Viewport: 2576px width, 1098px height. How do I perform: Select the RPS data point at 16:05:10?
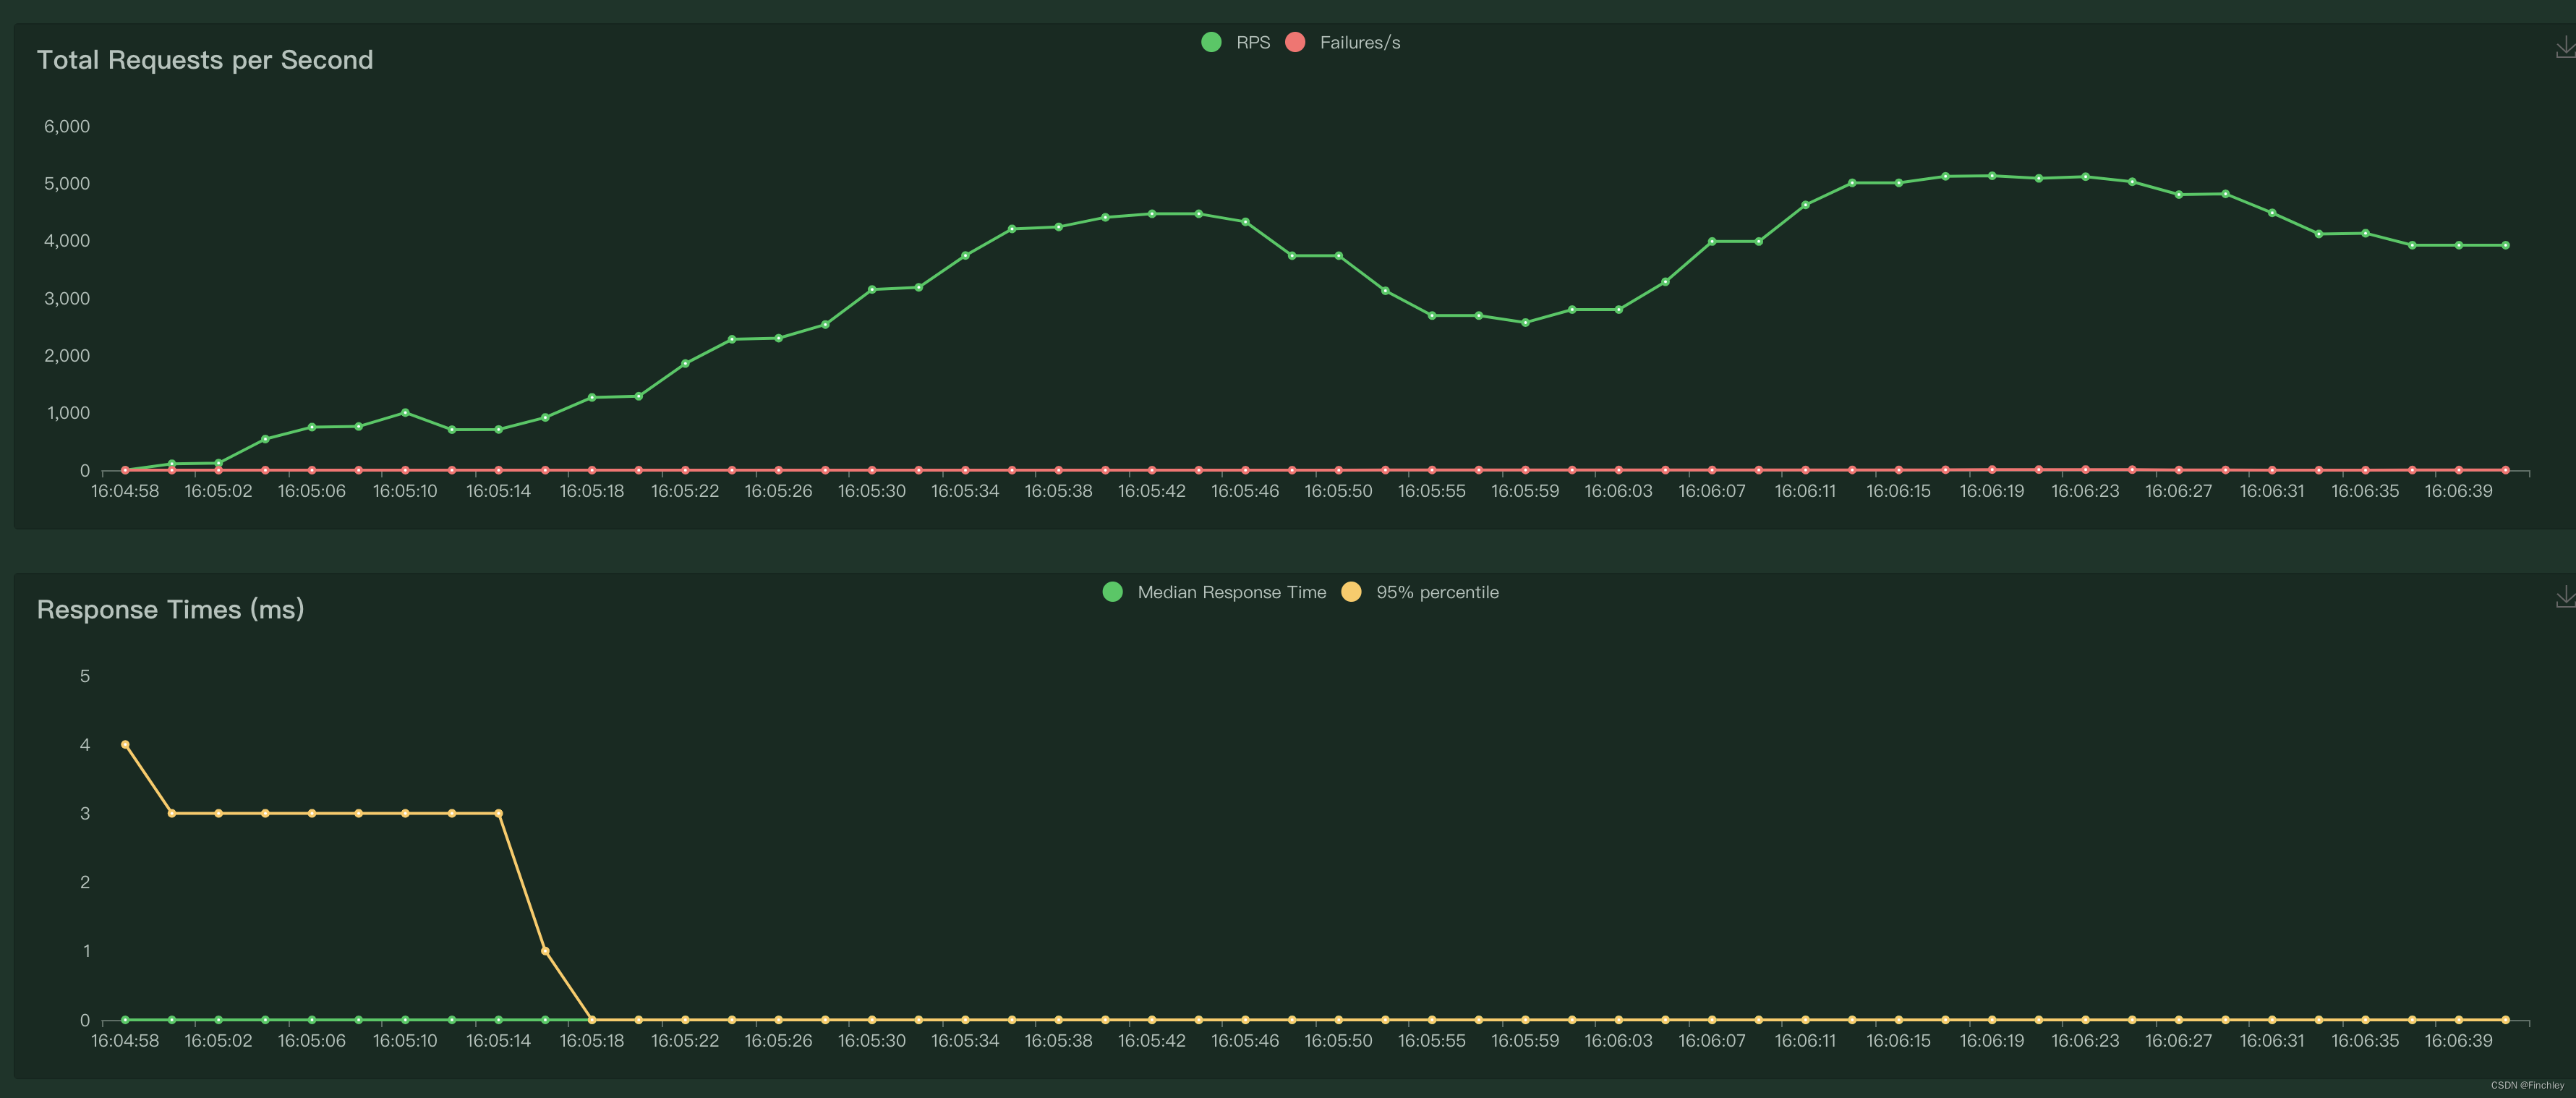(405, 412)
